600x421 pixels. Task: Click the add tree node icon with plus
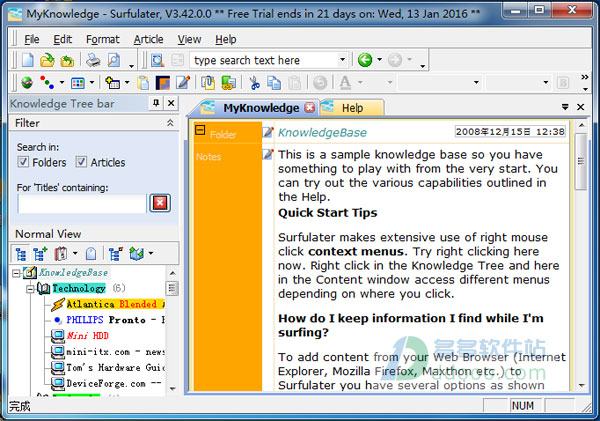[x=40, y=253]
